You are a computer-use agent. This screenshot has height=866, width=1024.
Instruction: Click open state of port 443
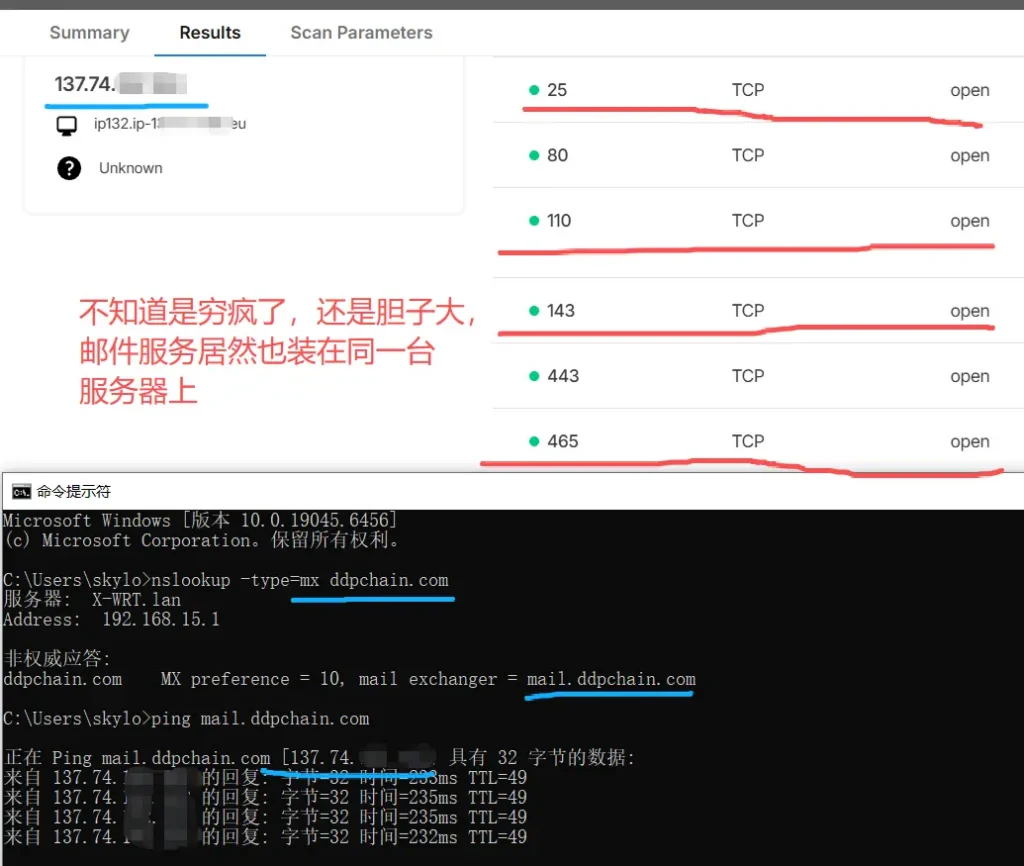point(970,376)
